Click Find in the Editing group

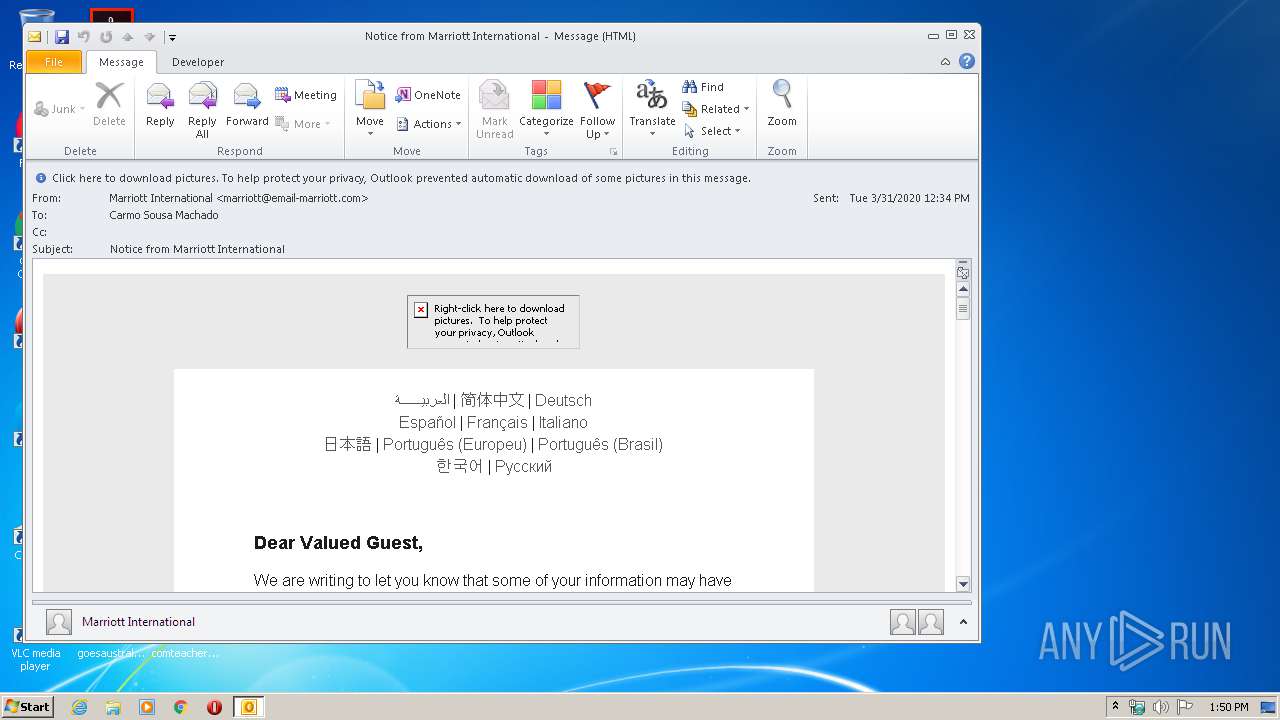[x=703, y=87]
